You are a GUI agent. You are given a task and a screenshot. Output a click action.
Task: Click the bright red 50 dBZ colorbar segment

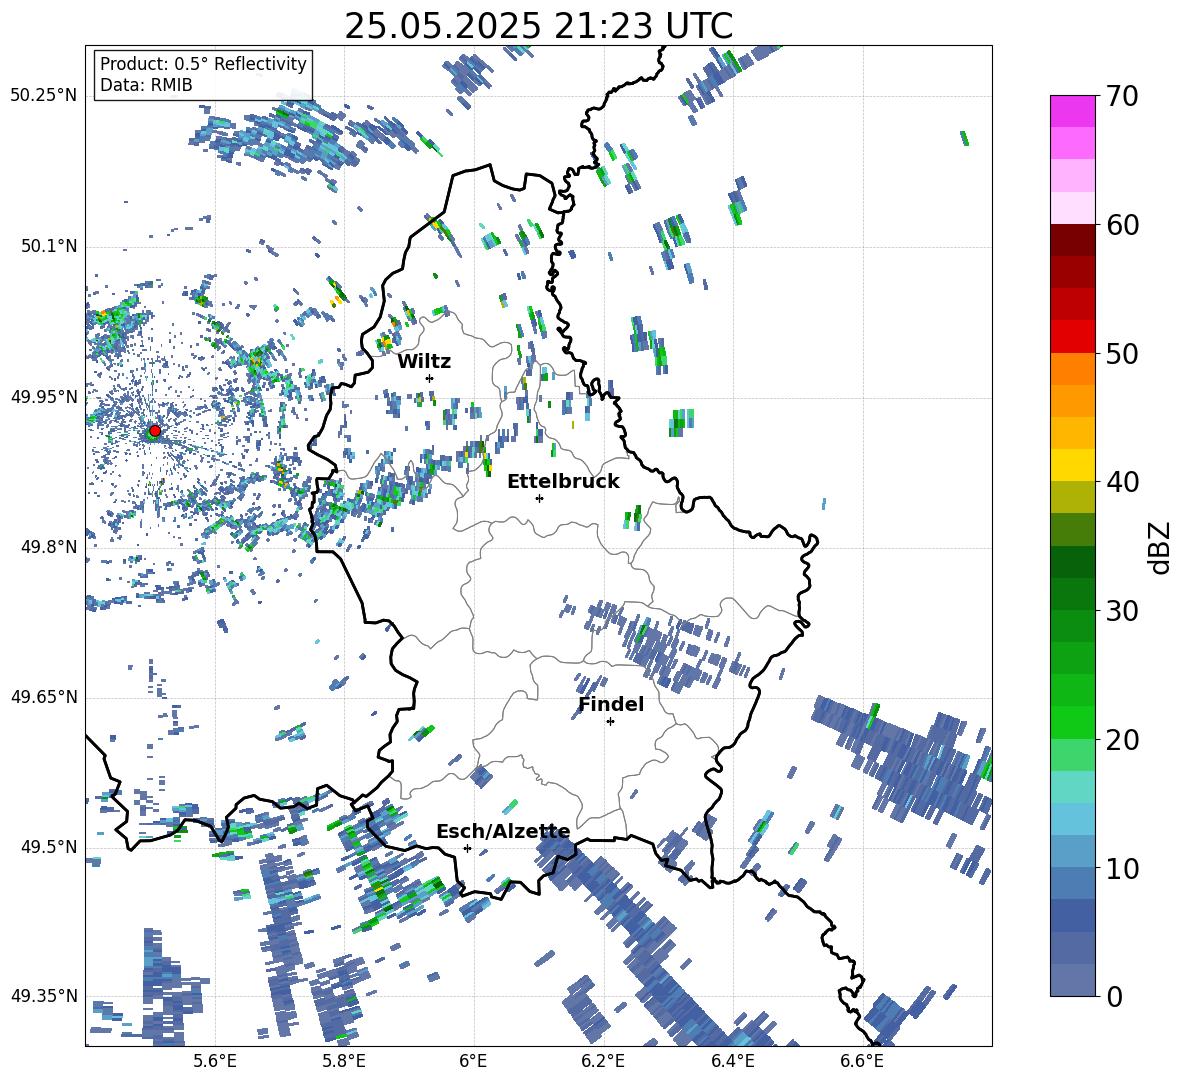coord(1072,337)
